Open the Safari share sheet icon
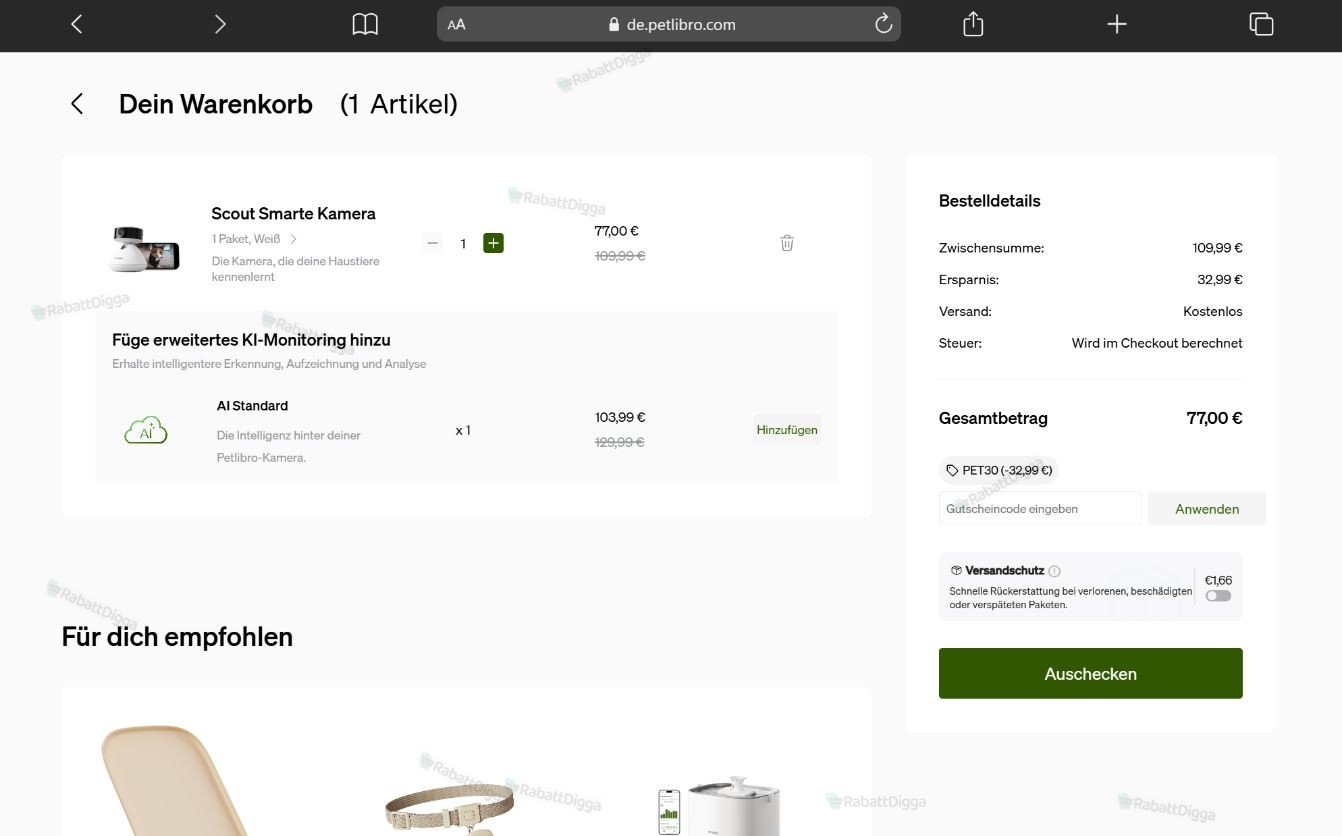1342x836 pixels. pos(973,24)
